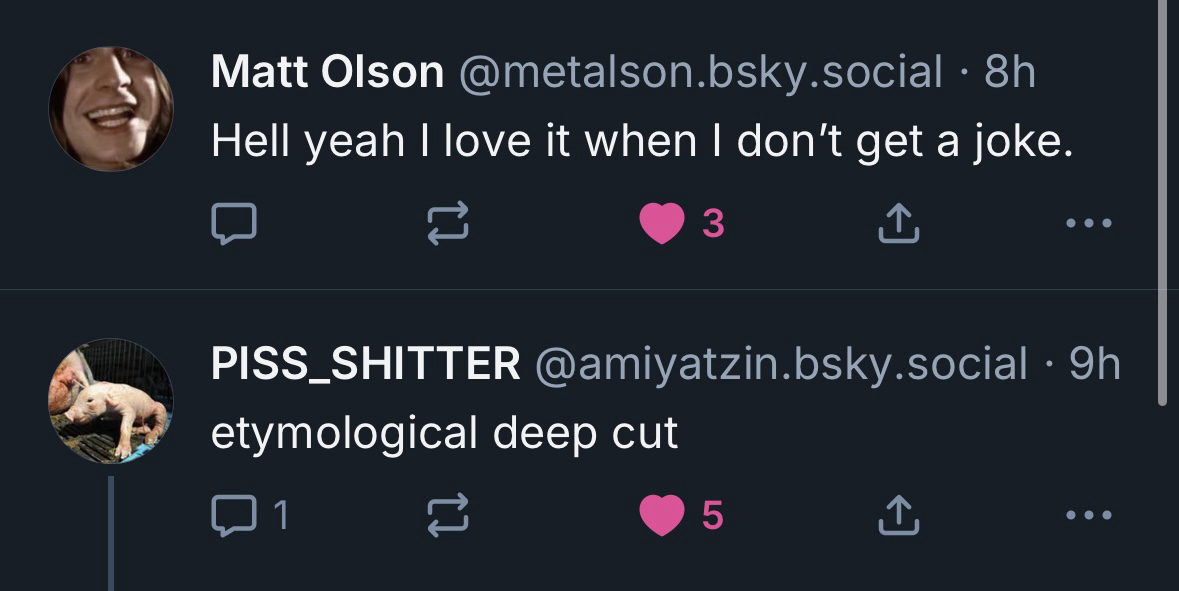Open the post text 'etymological deep cut'
Viewport: 1179px width, 591px height.
coord(444,433)
